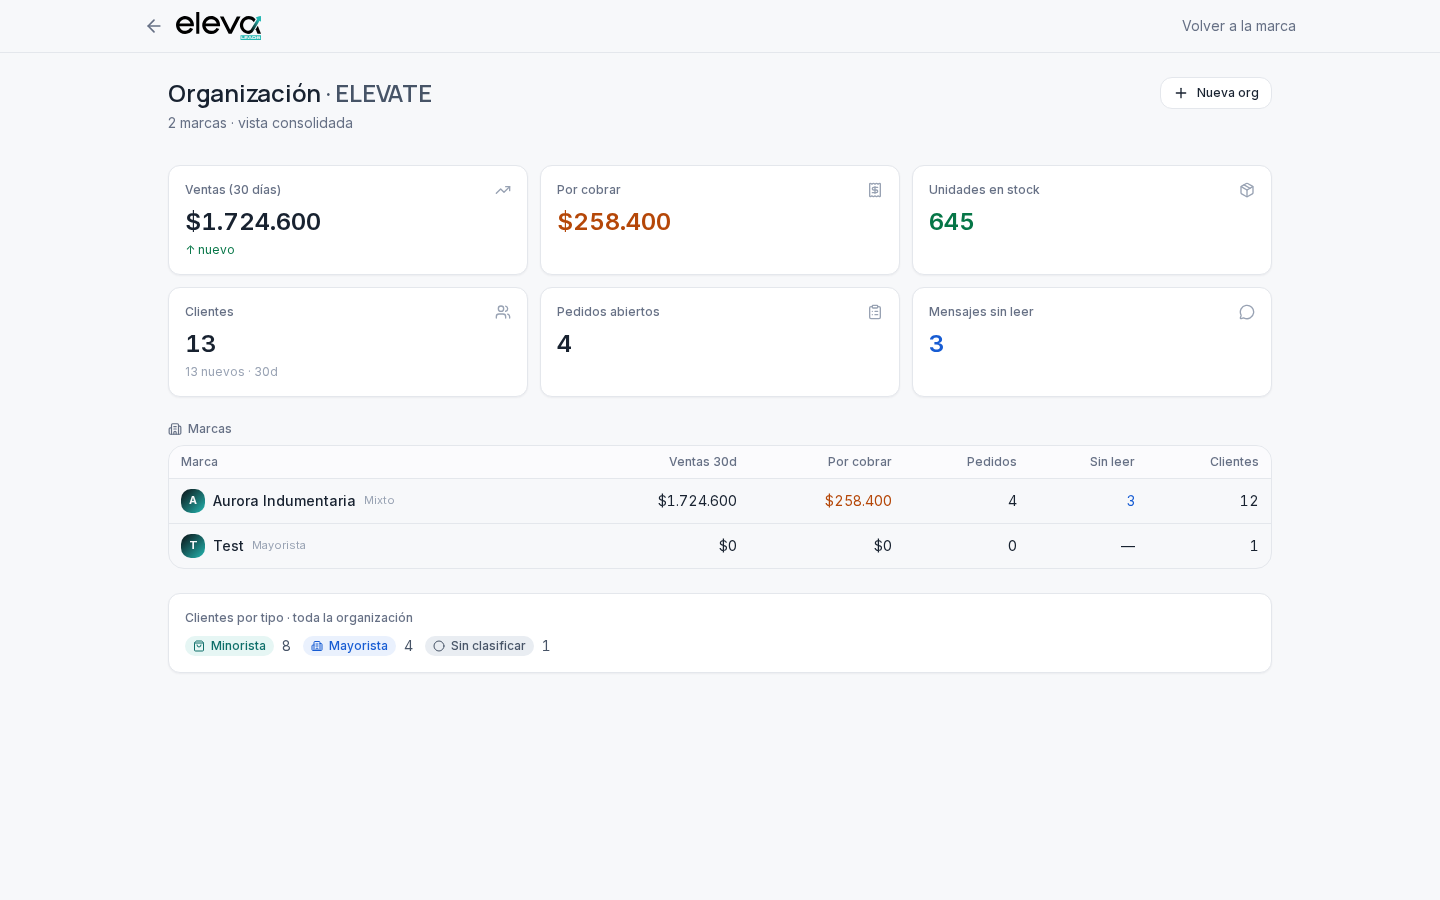The width and height of the screenshot is (1440, 900).
Task: Click the $258.400 value in Por cobrar card
Action: click(x=614, y=222)
